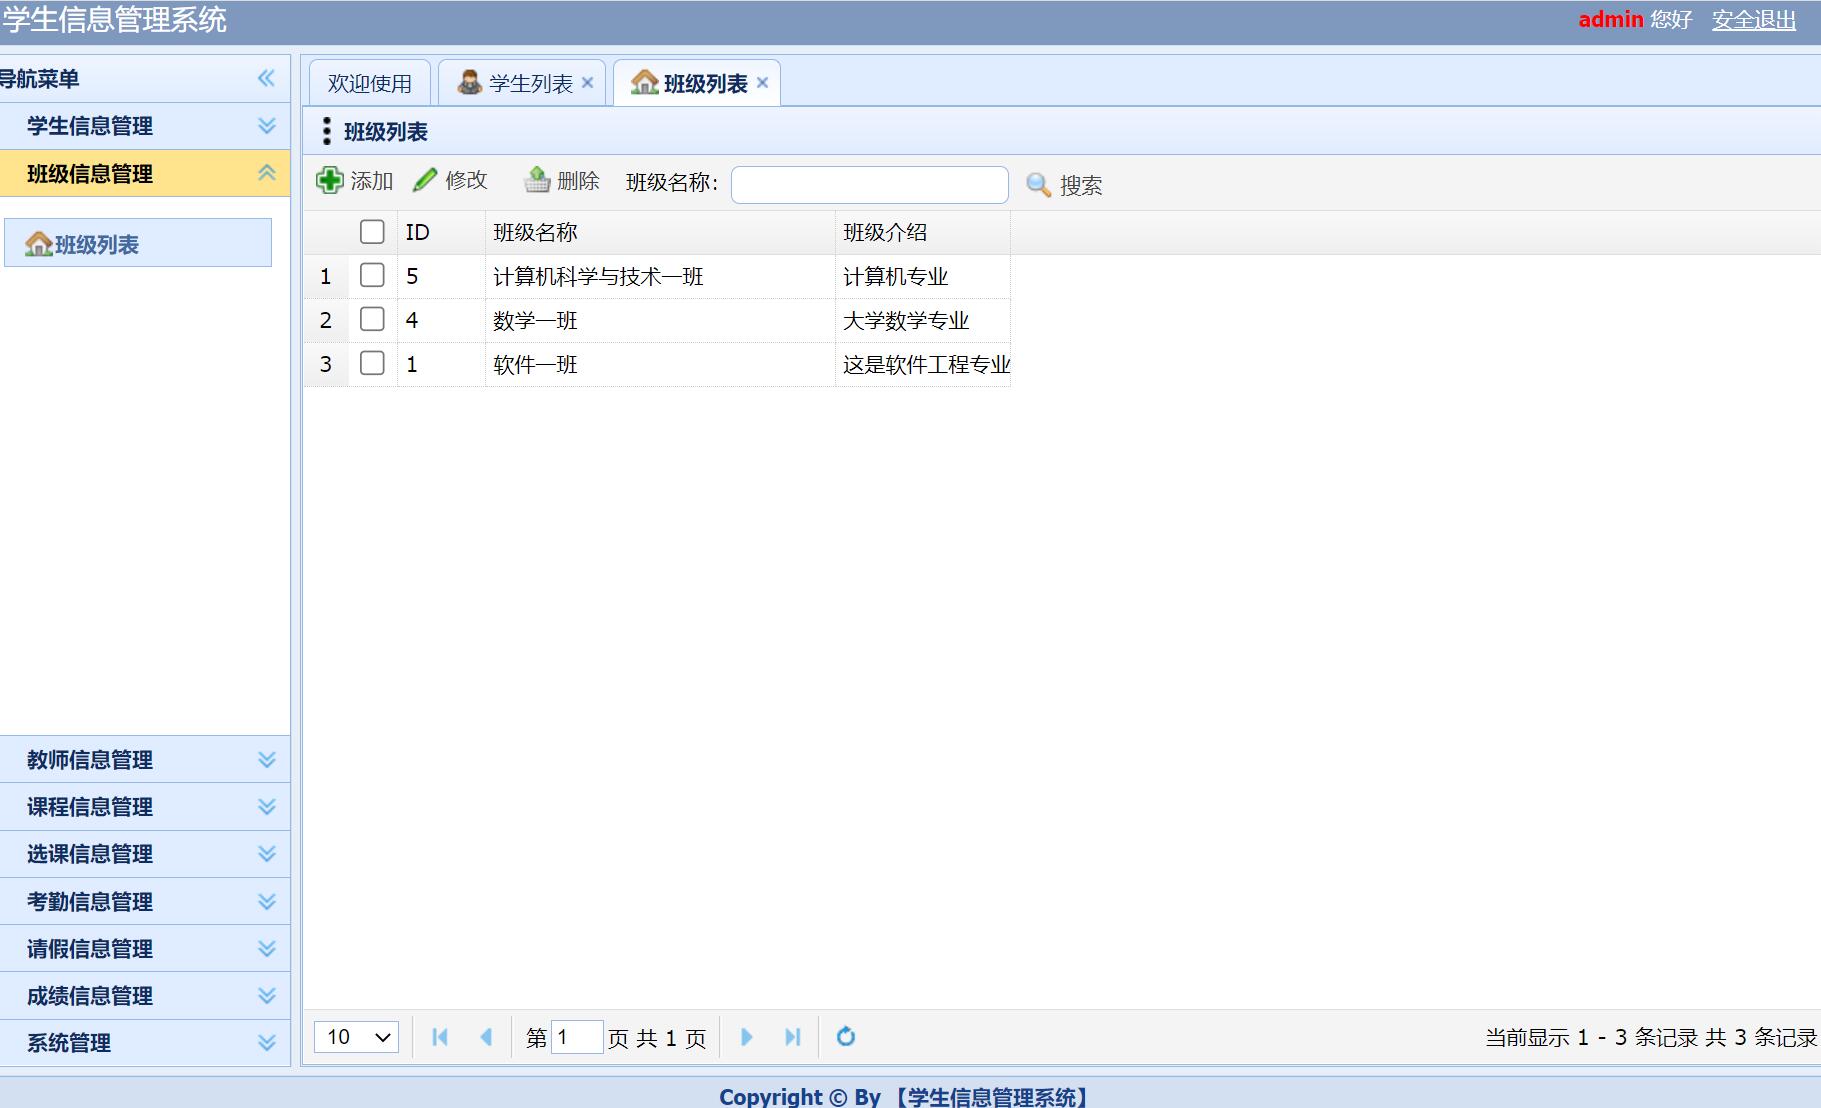Screen dimensions: 1821x1108
Task: Click the 班级列表 home icon in sidebar
Action: (38, 242)
